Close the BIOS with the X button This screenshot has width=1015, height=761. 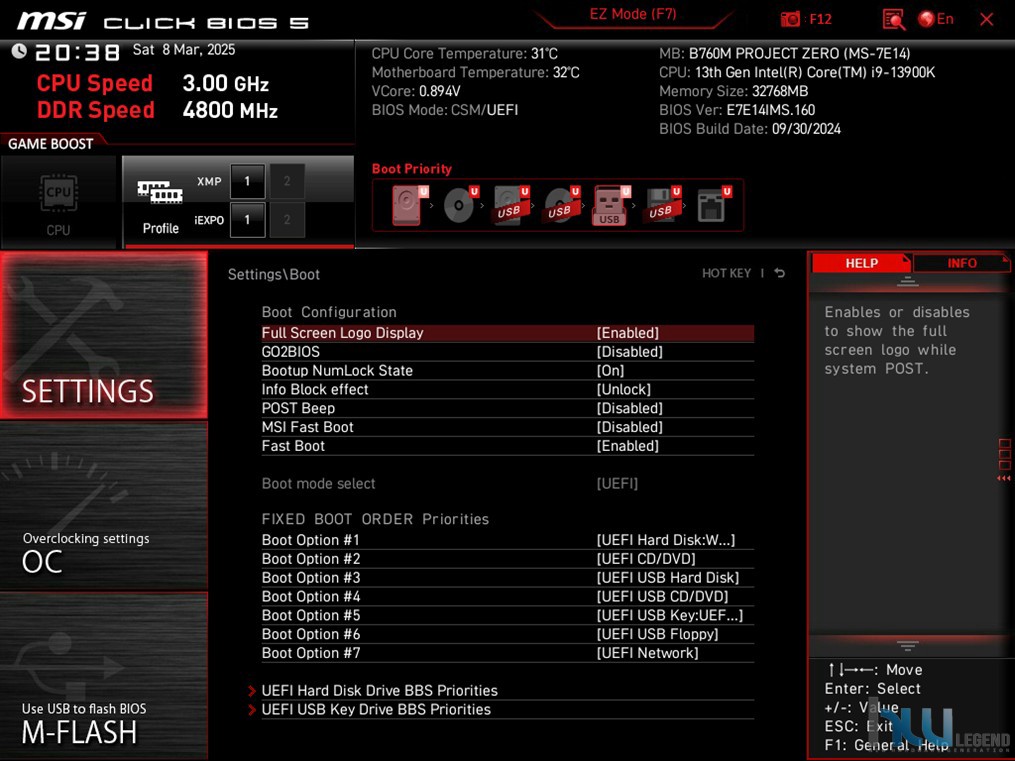click(x=987, y=19)
